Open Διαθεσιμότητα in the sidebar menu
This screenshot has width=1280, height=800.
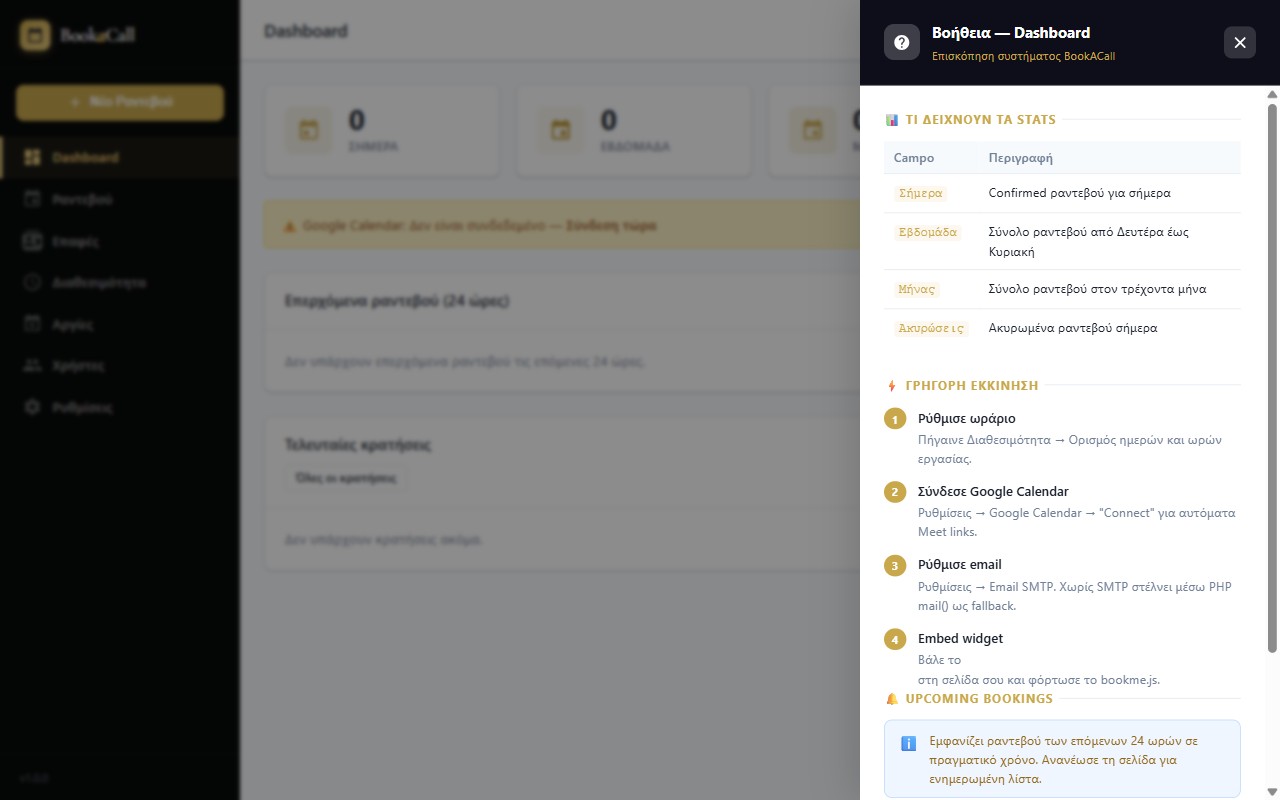(120, 282)
